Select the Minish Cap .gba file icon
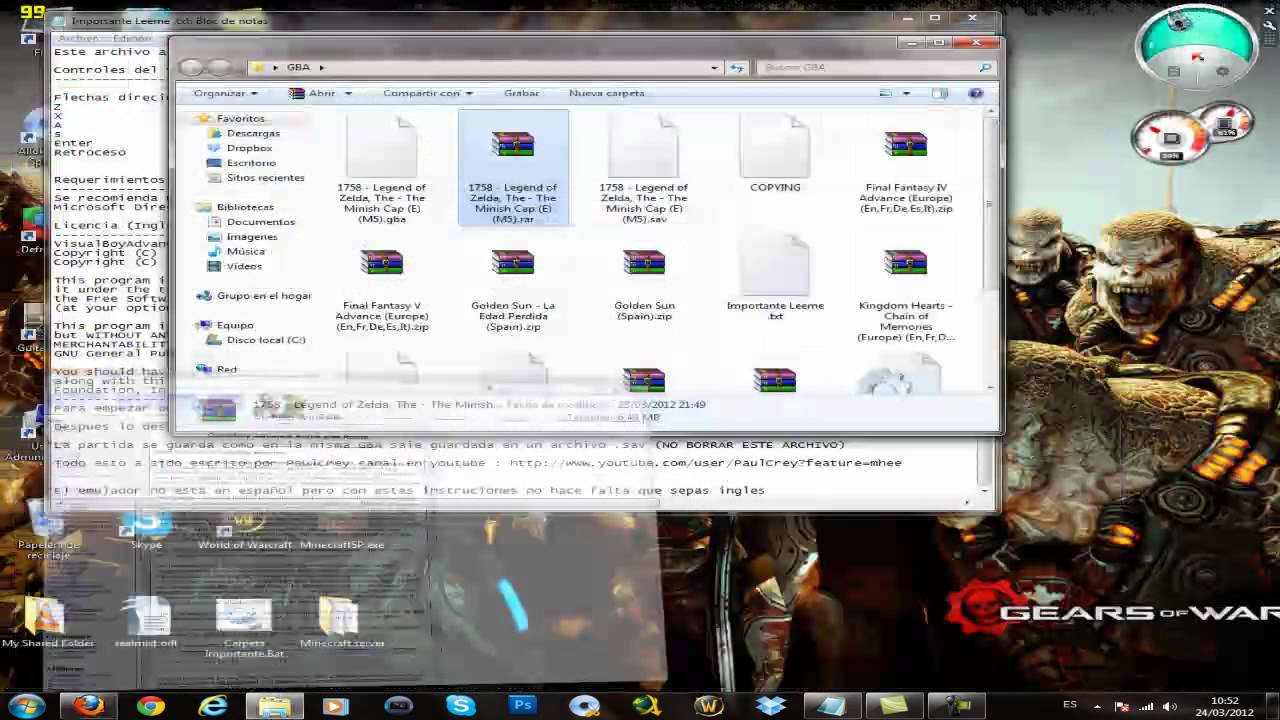The height and width of the screenshot is (720, 1280). 381,147
